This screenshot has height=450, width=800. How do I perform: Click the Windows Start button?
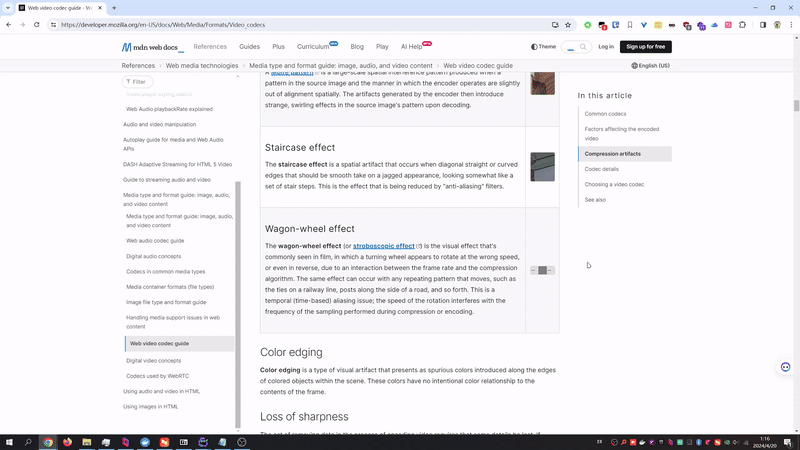pos(10,441)
